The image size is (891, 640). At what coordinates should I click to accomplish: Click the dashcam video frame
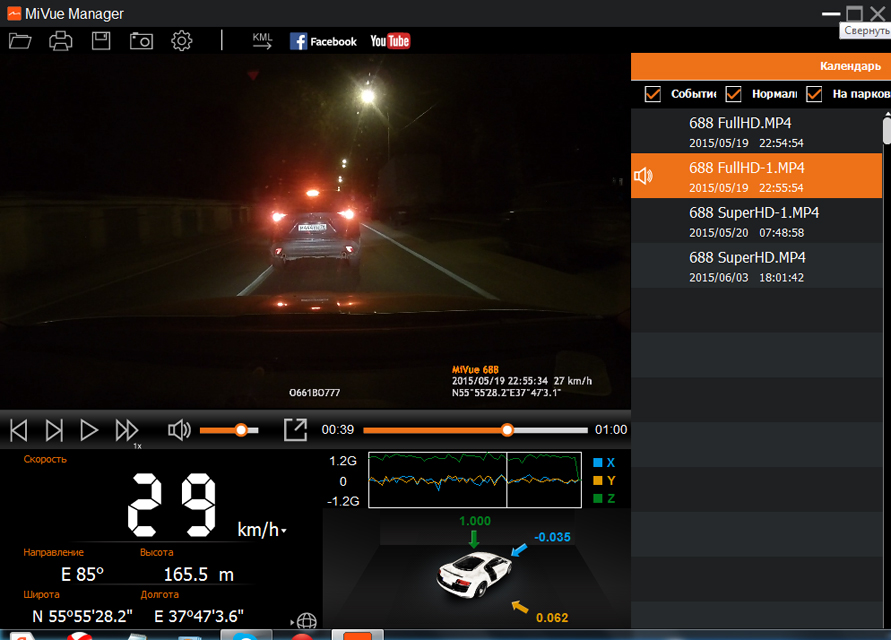coord(315,231)
